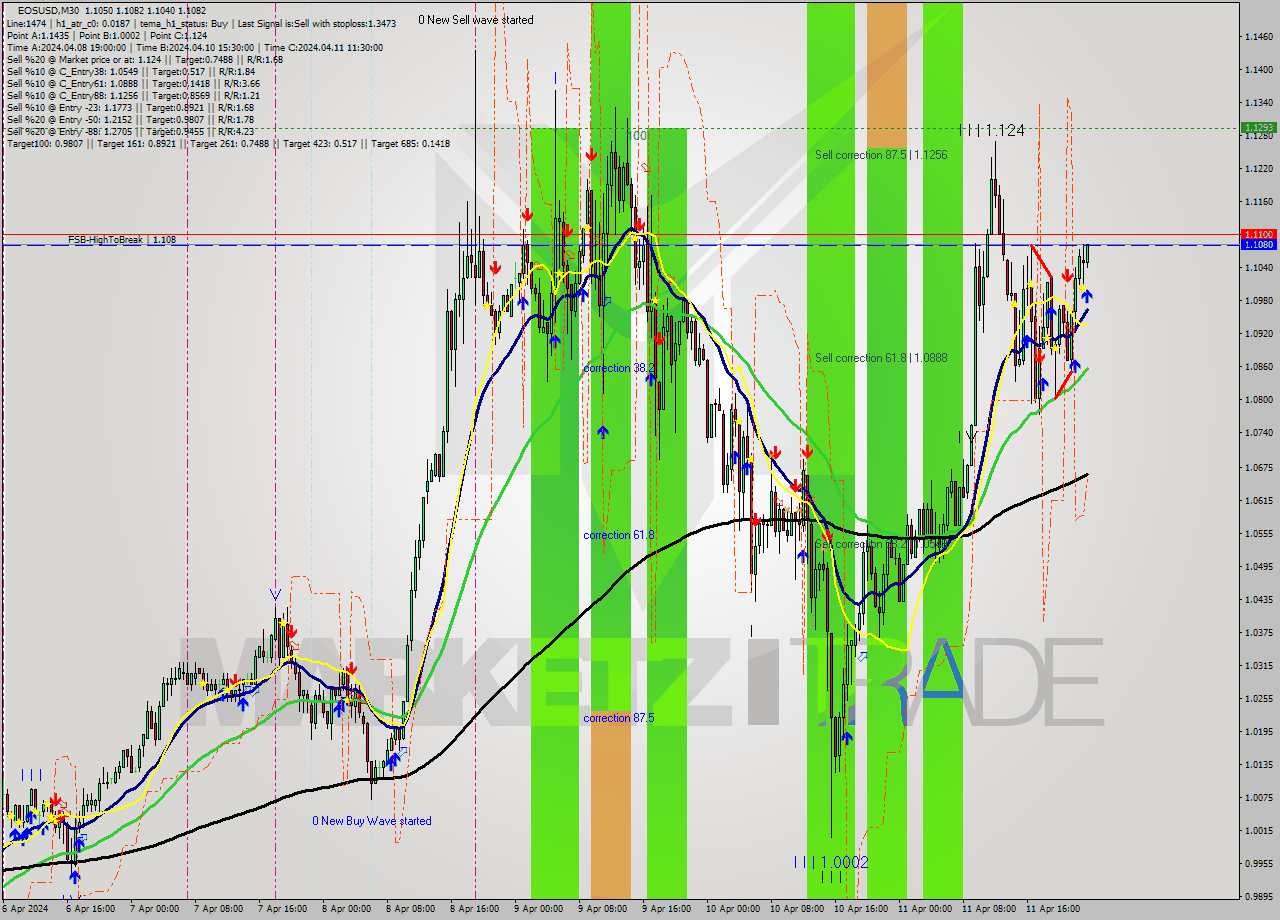
Task: Click the green 1.1293 price tag
Action: coord(1258,128)
